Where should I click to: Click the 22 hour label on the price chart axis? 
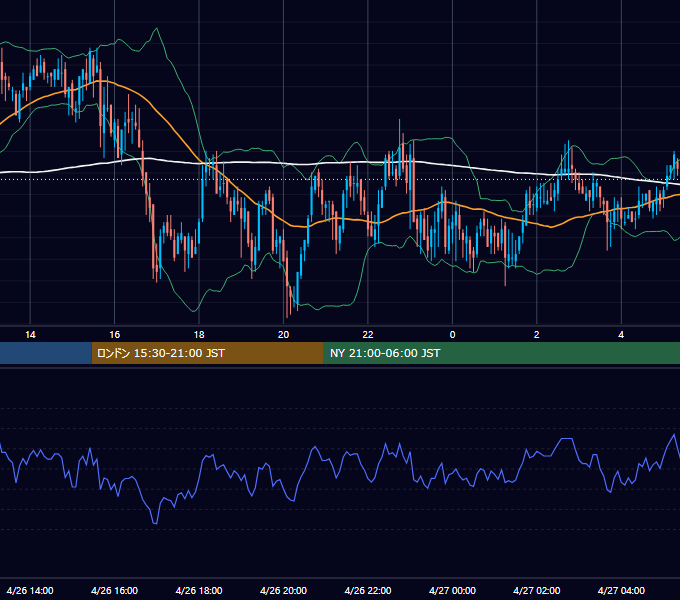point(368,335)
